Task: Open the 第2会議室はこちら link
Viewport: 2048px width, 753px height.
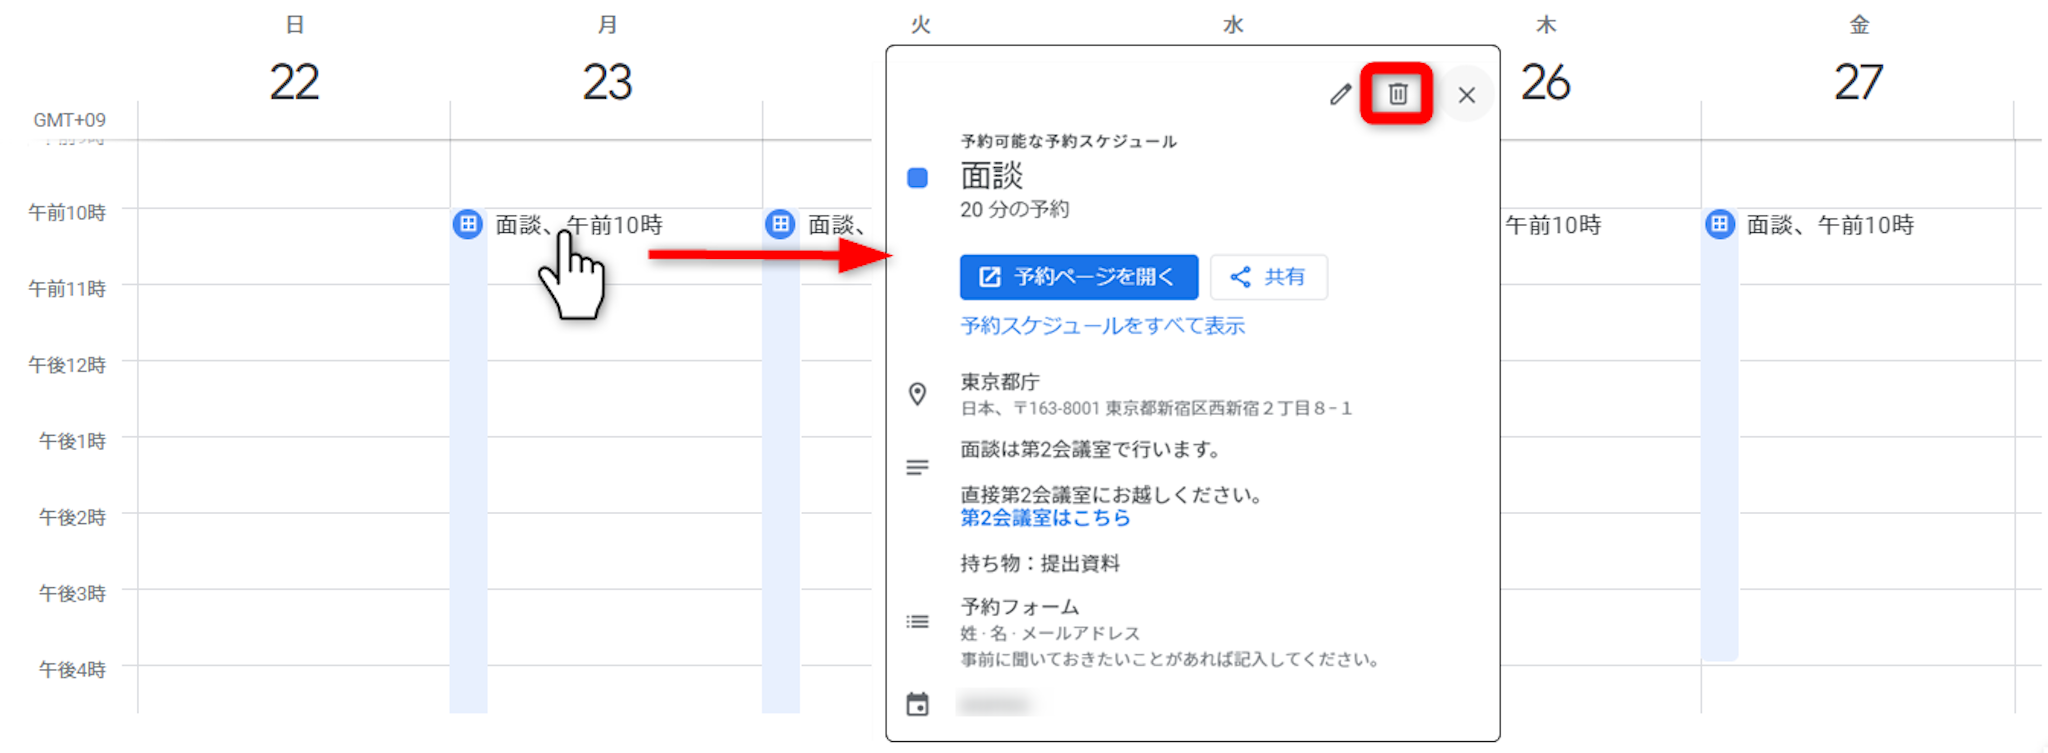Action: (x=1045, y=518)
